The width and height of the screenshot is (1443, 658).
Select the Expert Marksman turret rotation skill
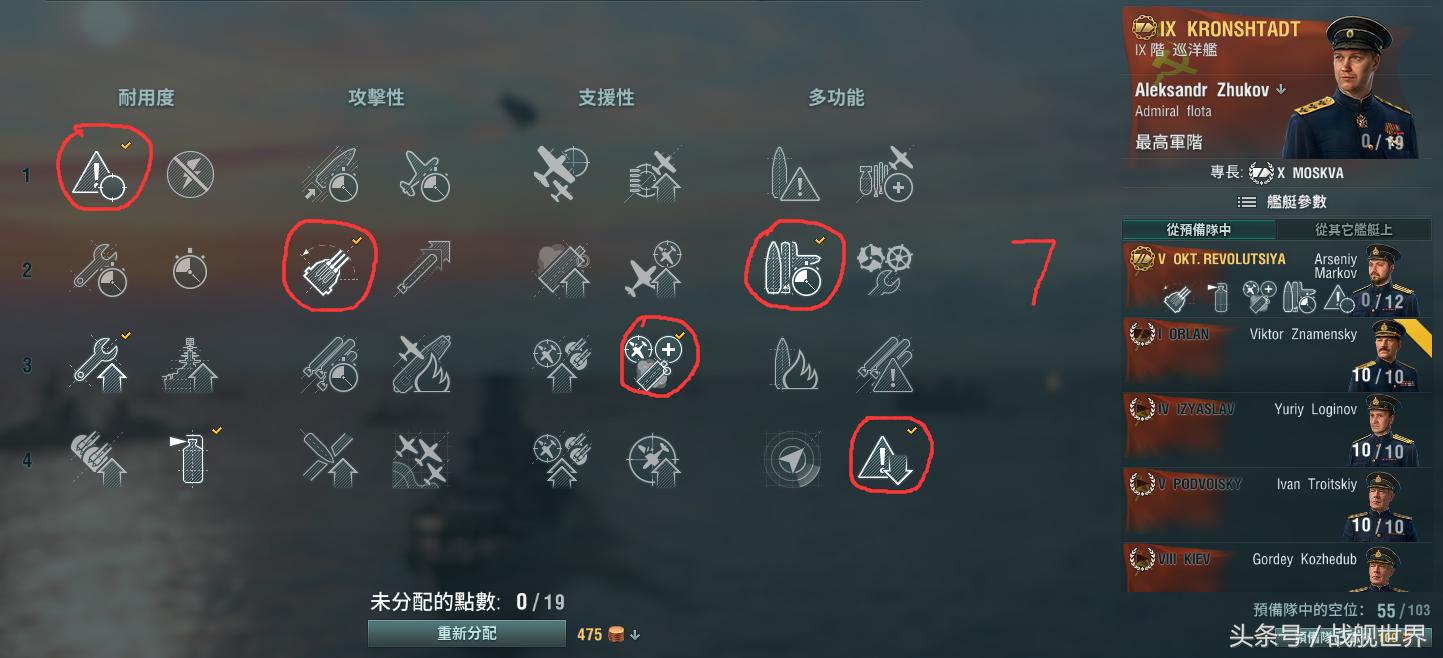pos(330,267)
